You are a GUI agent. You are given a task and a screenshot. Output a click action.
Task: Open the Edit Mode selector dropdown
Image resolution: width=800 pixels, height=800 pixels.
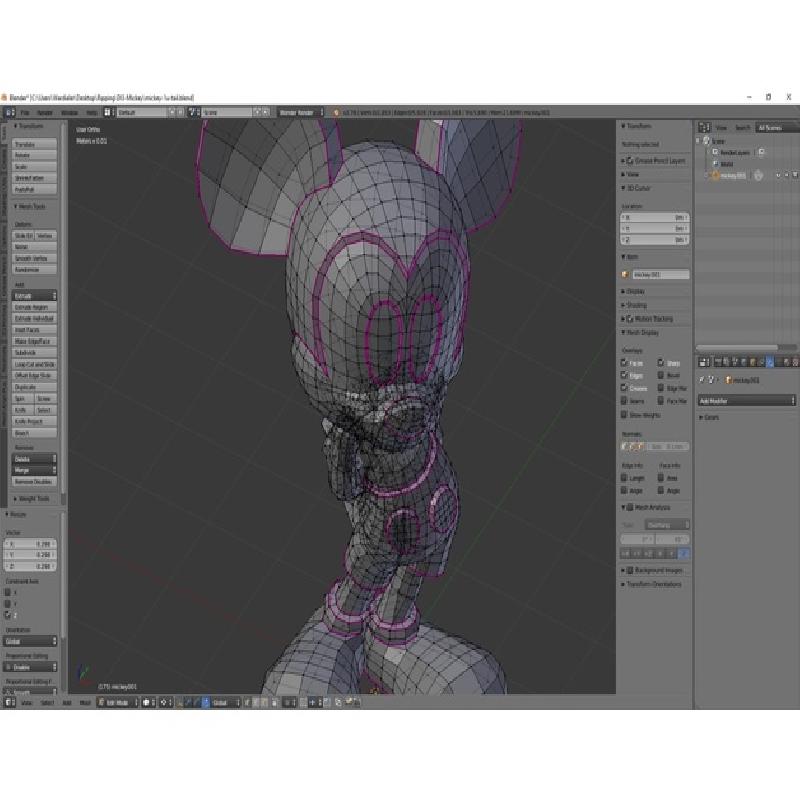[x=119, y=703]
